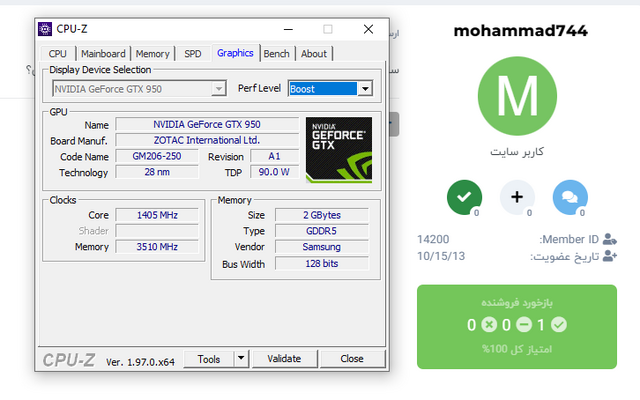Click the blue chat bubbles icon
This screenshot has width=640, height=400.
click(x=570, y=198)
